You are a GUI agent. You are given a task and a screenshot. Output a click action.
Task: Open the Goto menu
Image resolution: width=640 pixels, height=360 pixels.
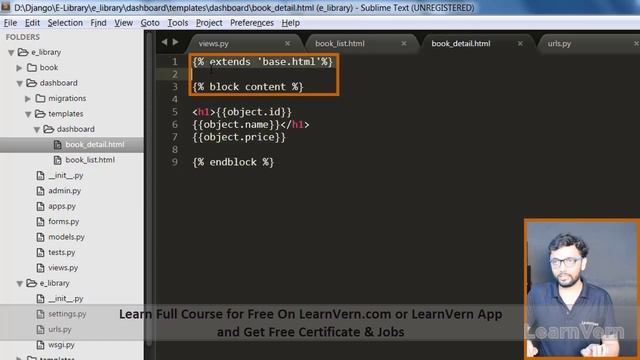click(150, 23)
